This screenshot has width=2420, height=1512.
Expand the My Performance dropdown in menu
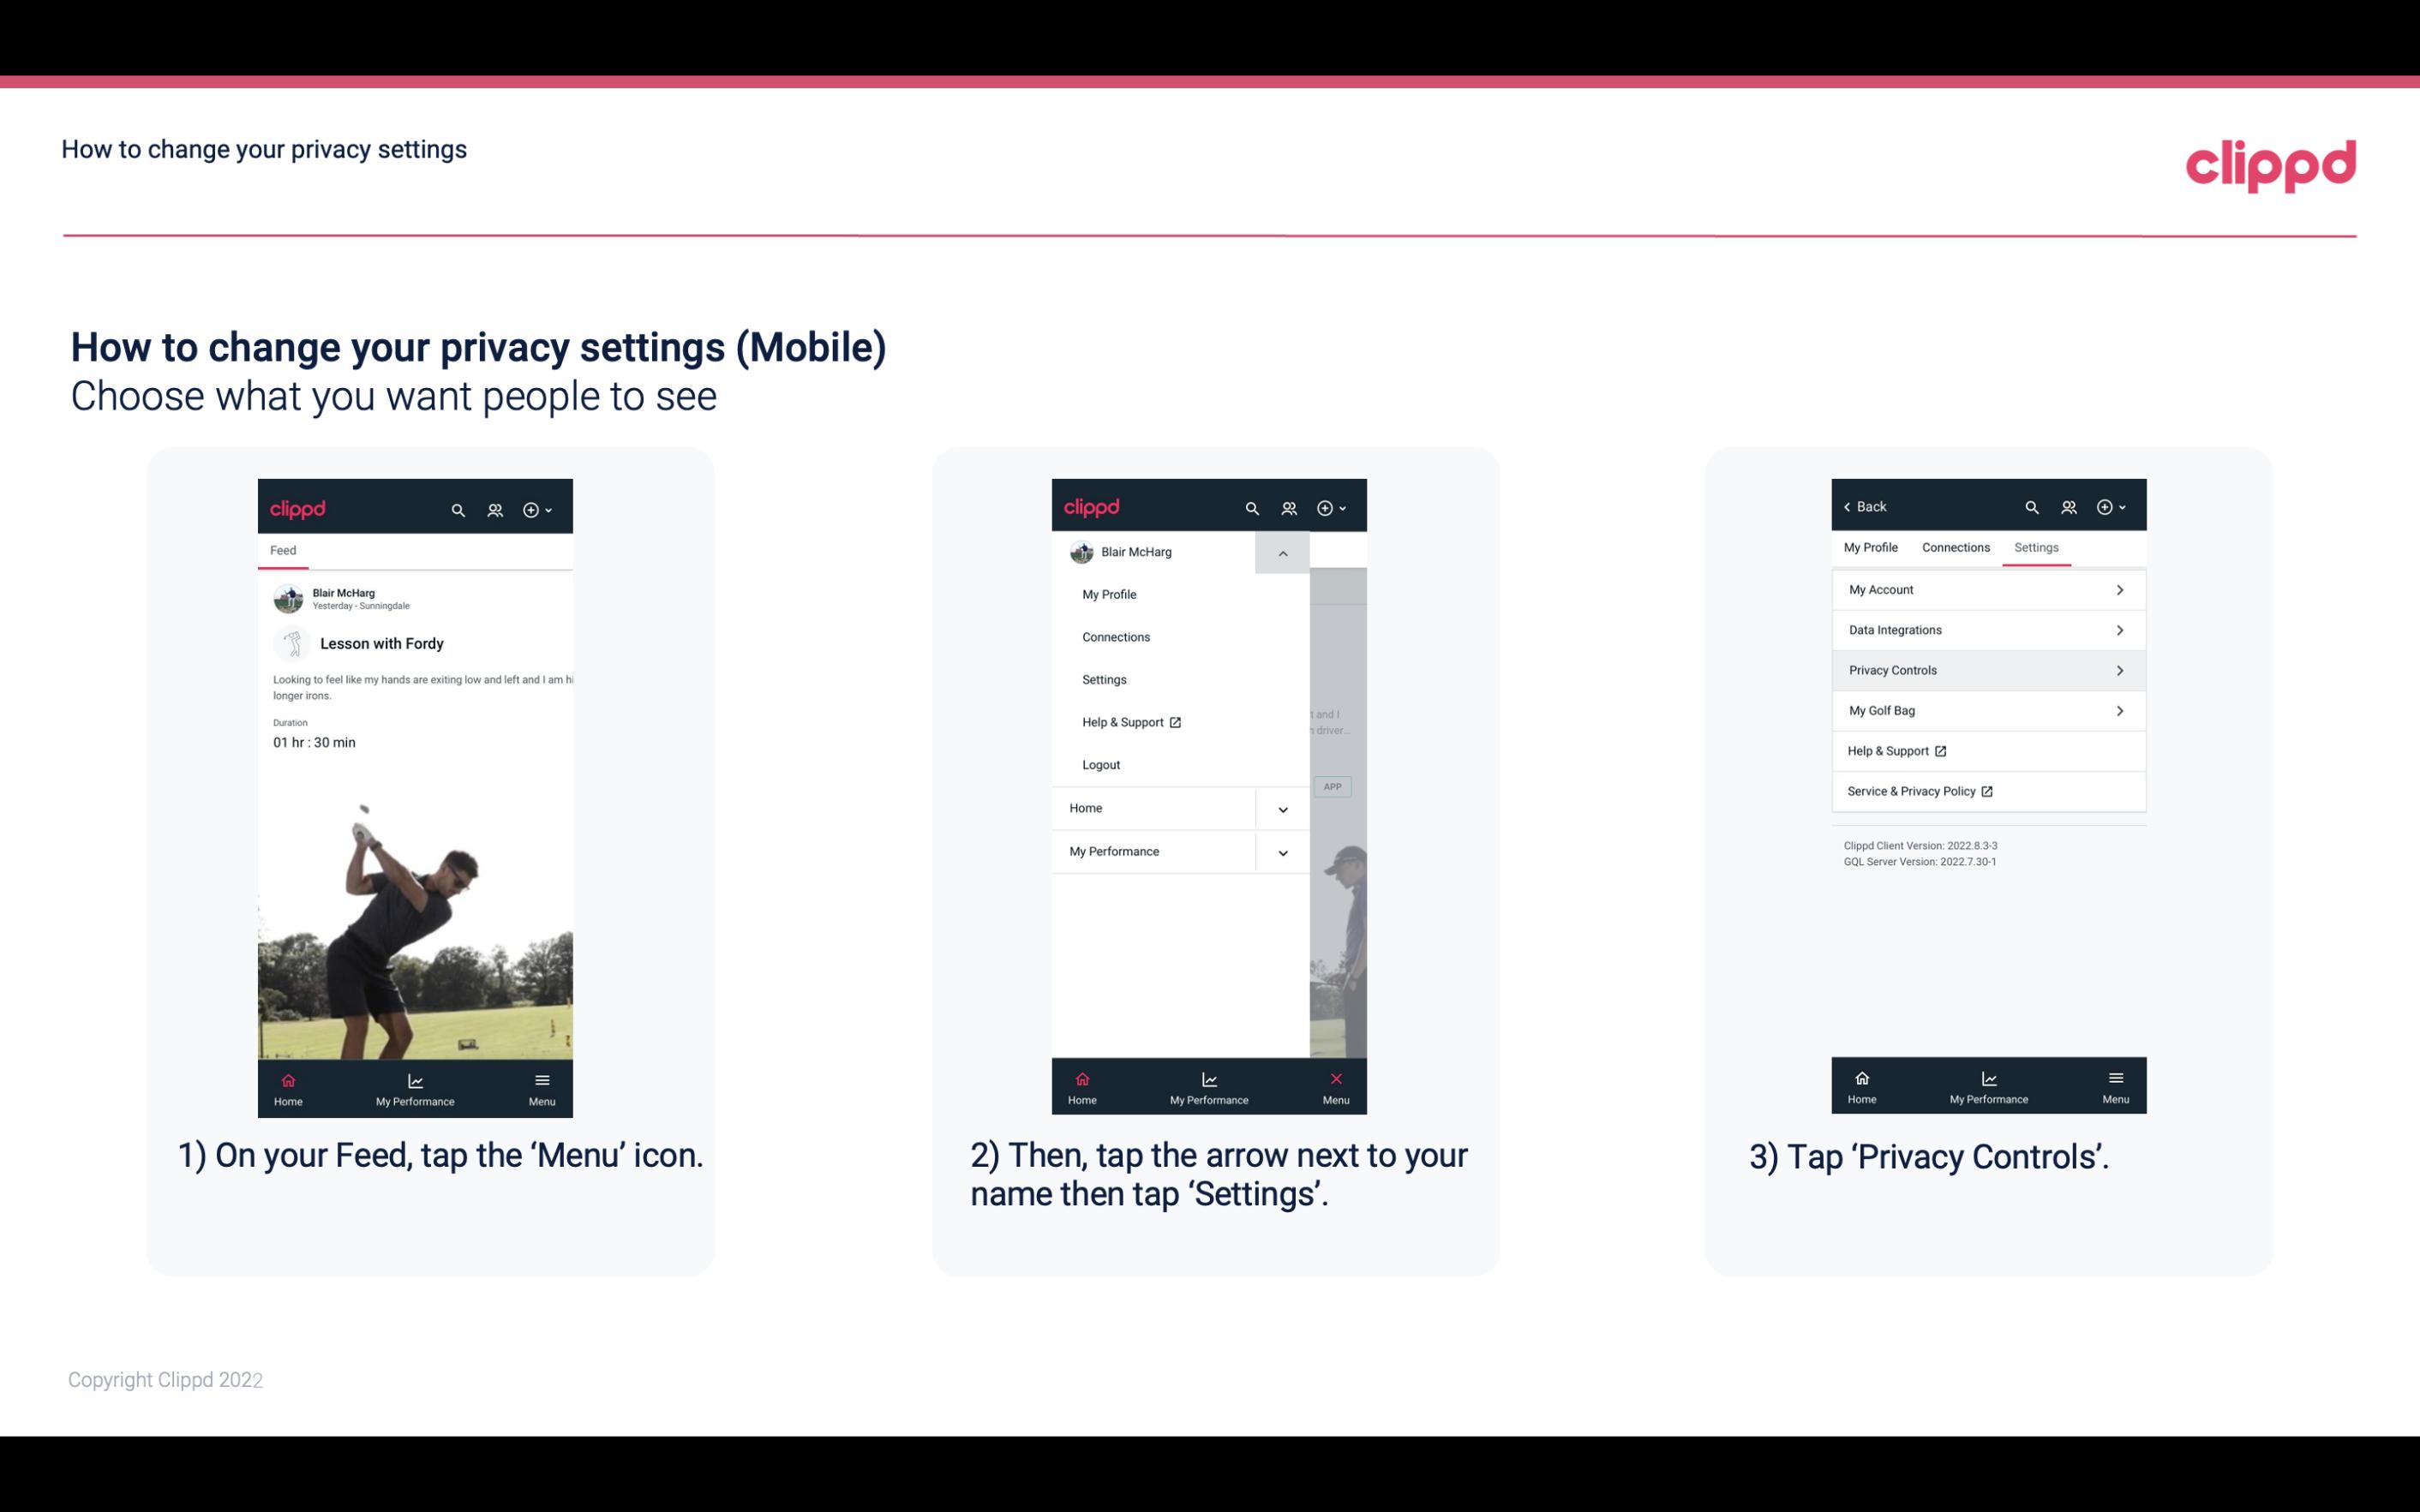tap(1282, 852)
